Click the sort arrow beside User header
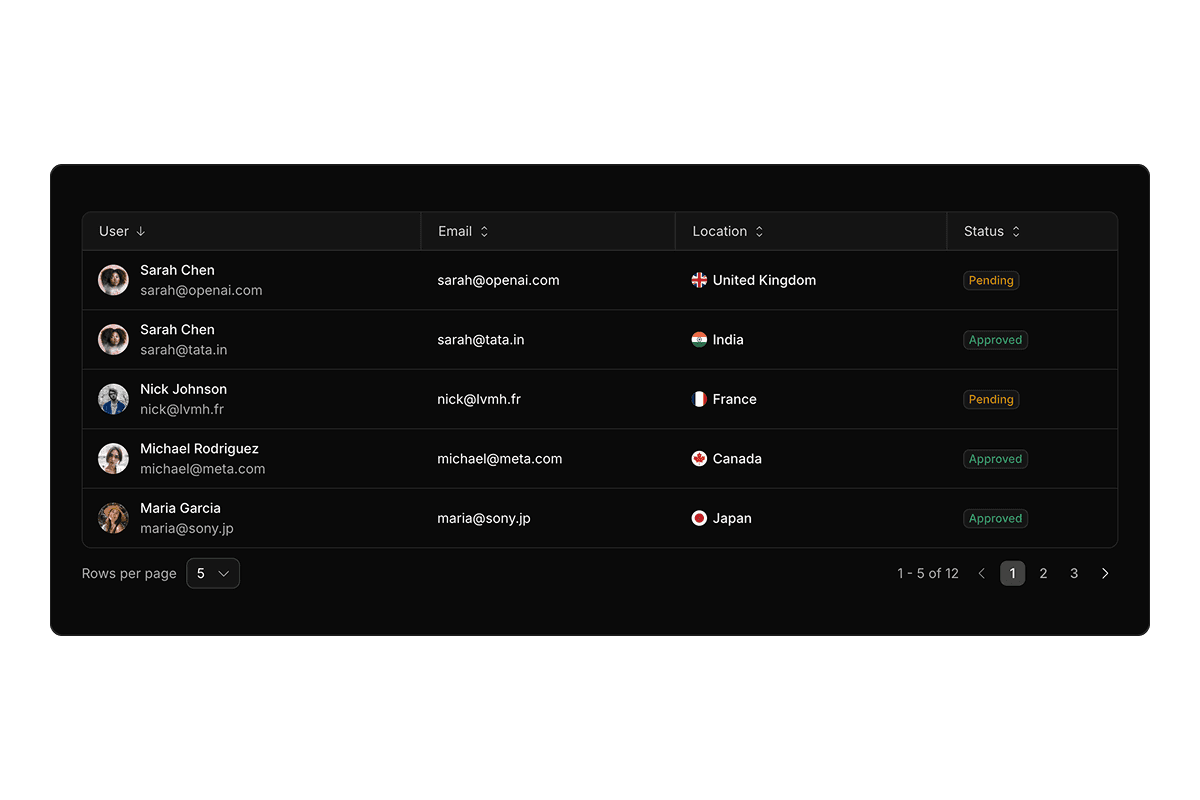Image resolution: width=1200 pixels, height=800 pixels. (x=141, y=231)
